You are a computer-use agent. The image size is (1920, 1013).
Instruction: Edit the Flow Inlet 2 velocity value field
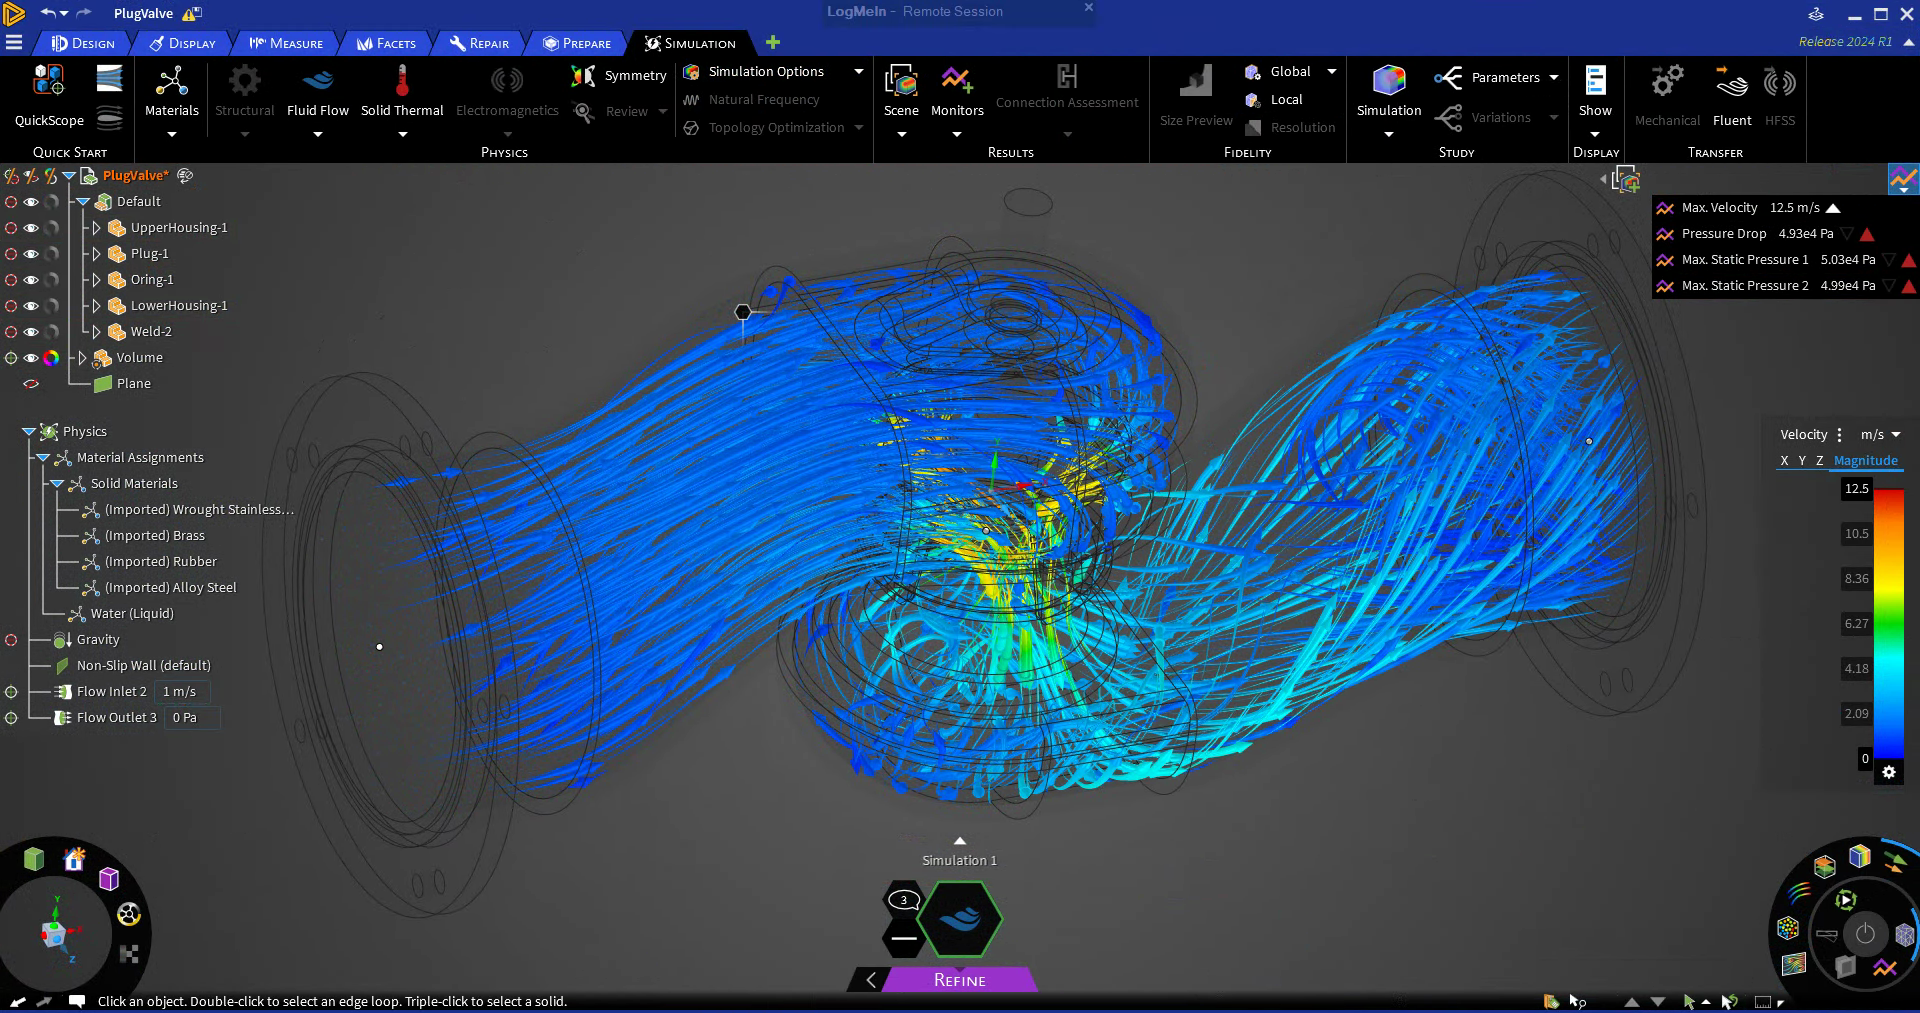181,691
